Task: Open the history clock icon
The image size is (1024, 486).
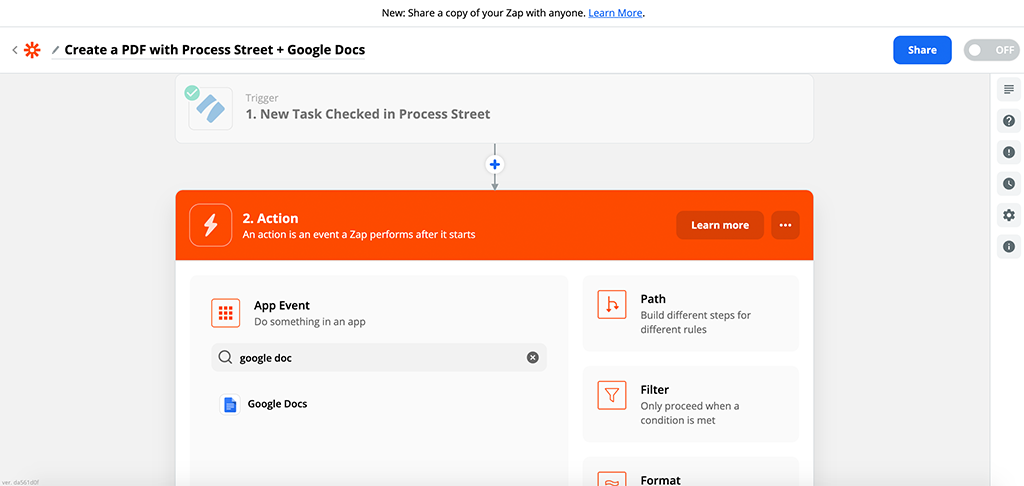Action: tap(1008, 184)
